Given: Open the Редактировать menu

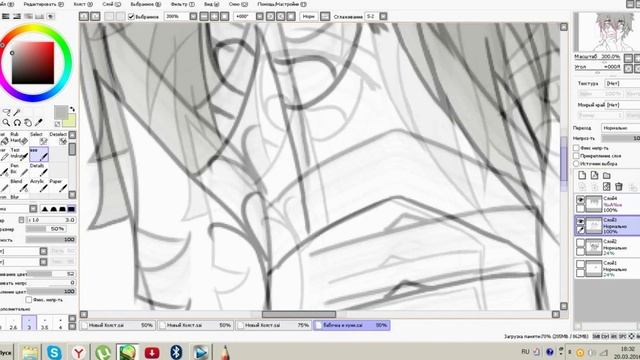Looking at the screenshot, I should [x=43, y=4].
